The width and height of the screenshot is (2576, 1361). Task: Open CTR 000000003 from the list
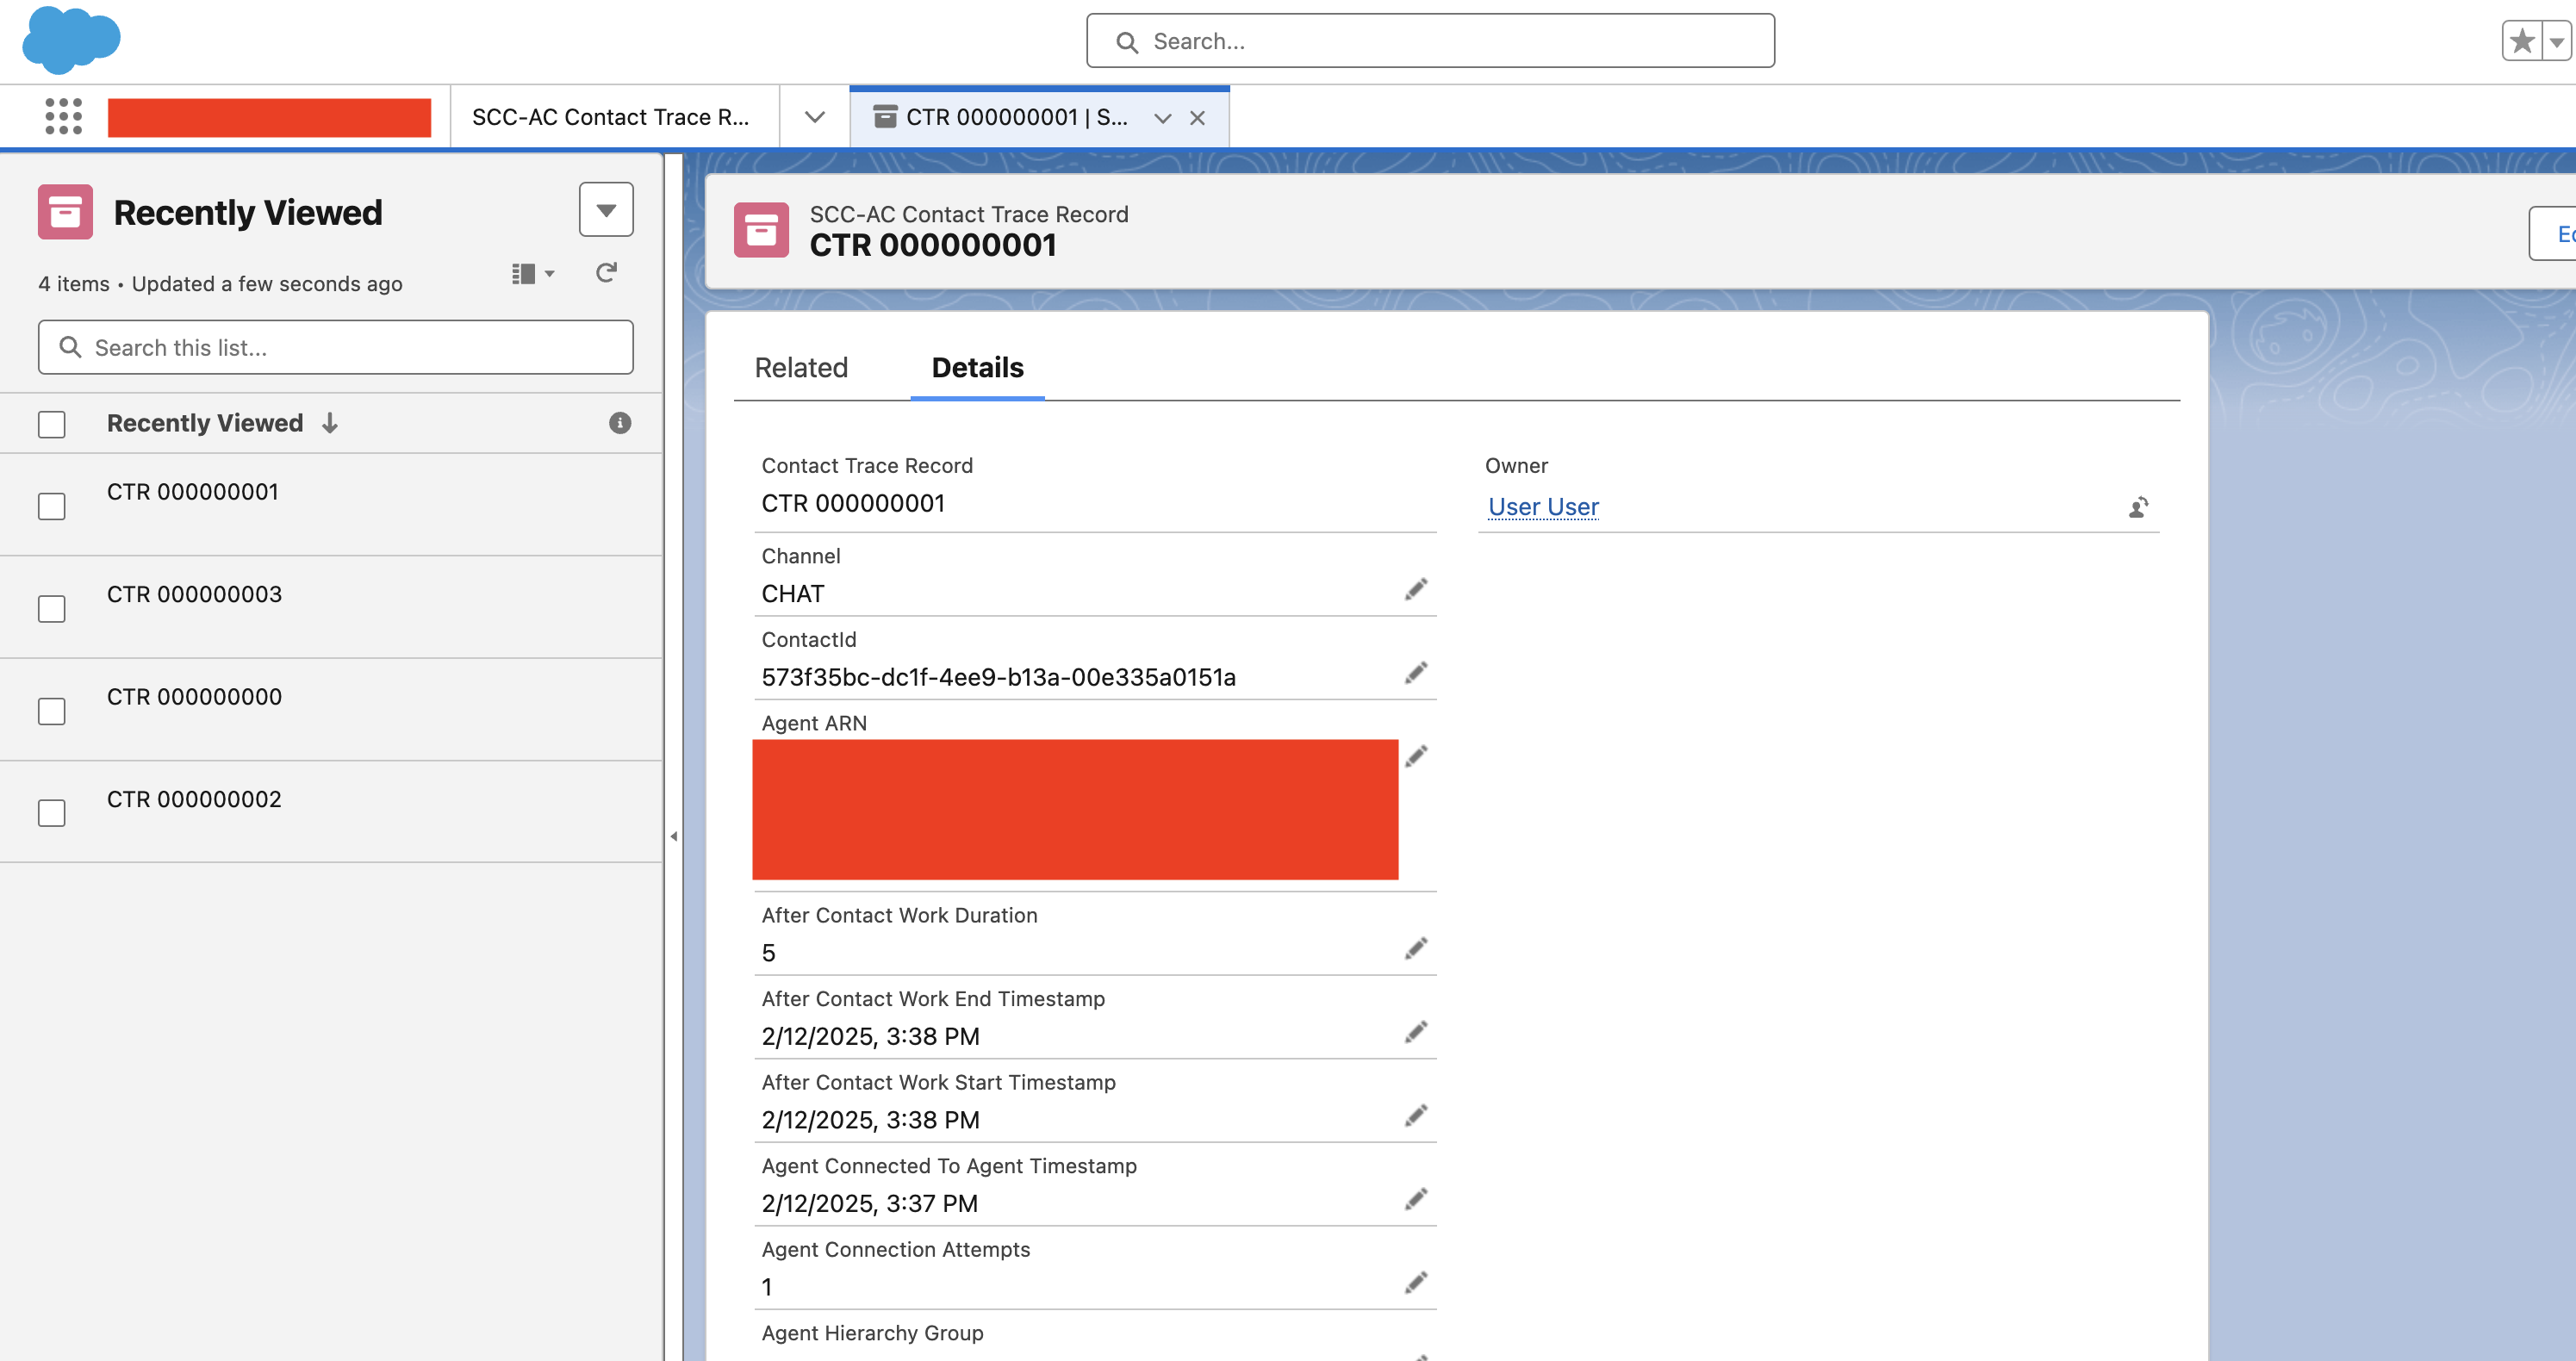[x=194, y=594]
